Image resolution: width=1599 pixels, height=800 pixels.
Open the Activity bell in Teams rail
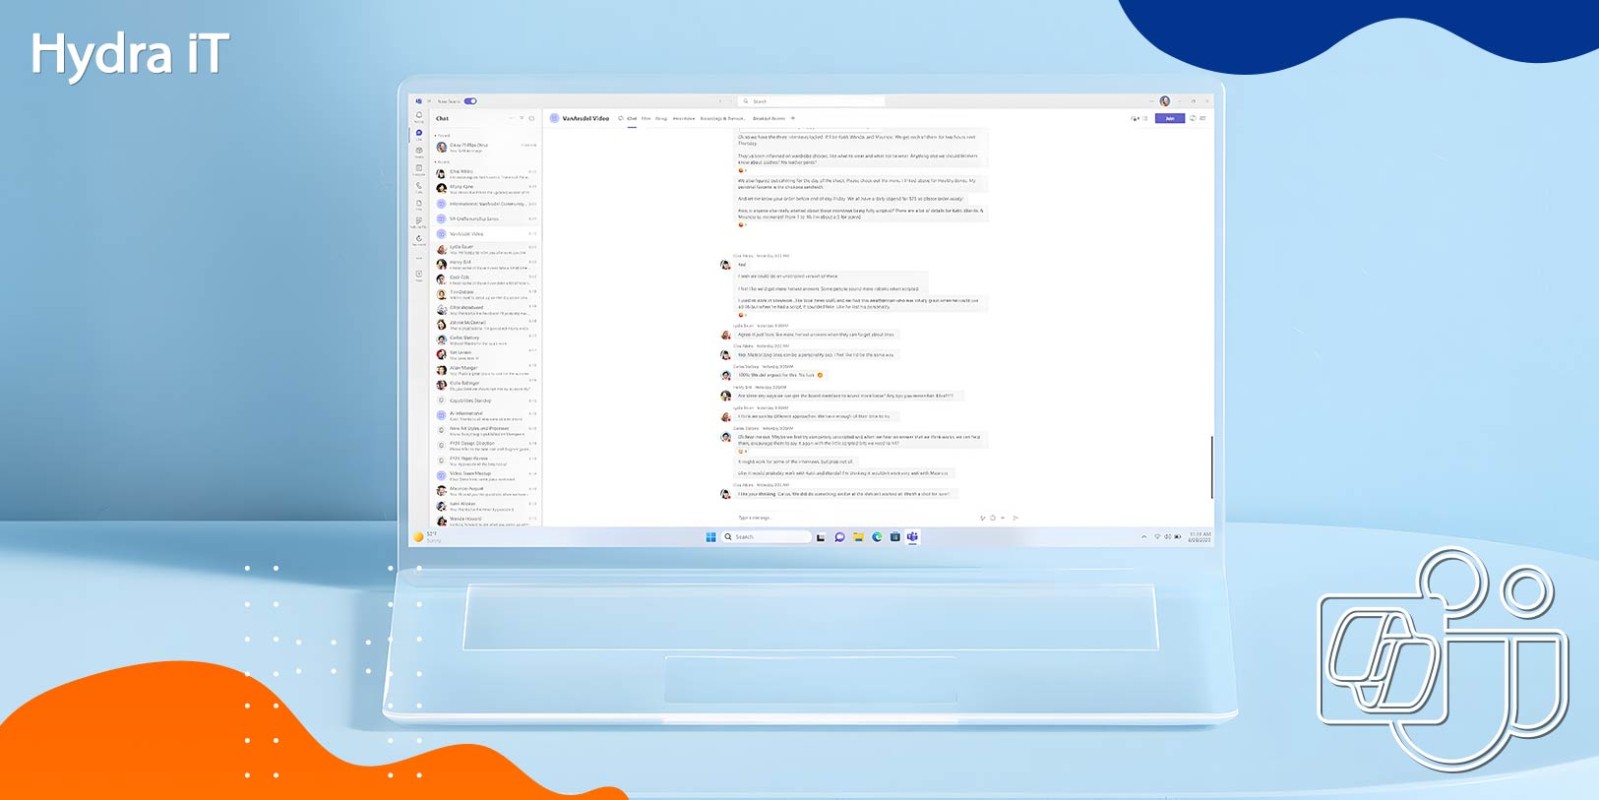(419, 116)
